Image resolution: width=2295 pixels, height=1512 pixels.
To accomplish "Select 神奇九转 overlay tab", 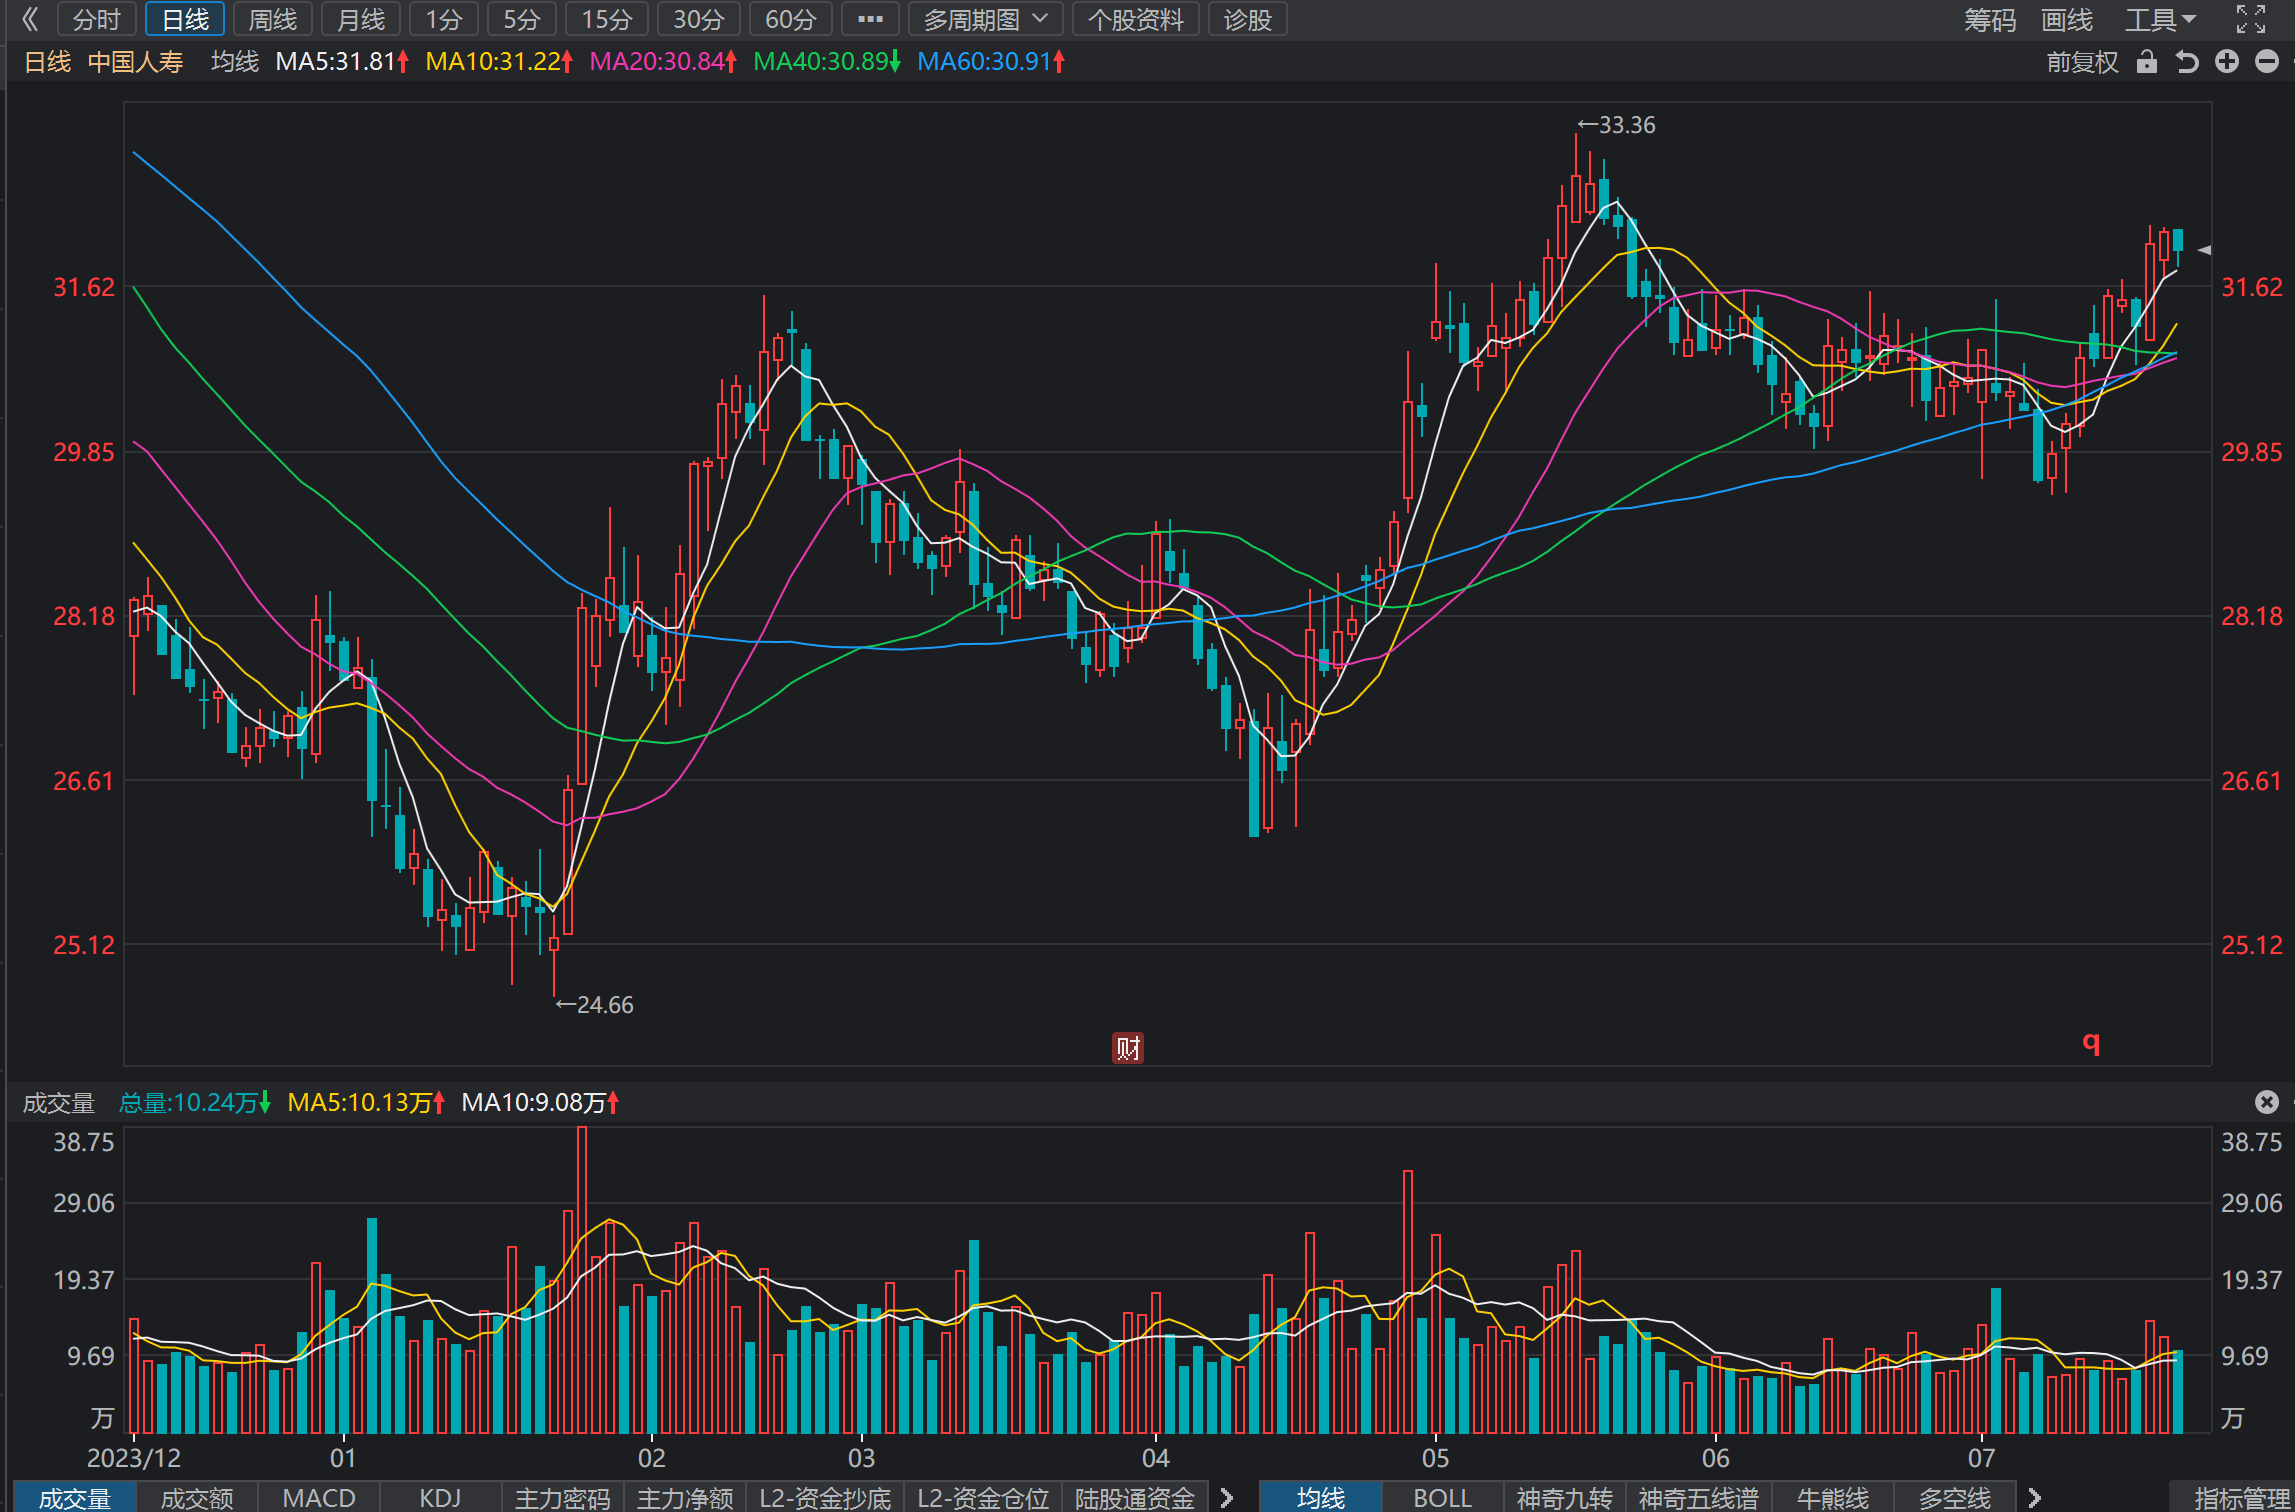I will point(1564,1497).
